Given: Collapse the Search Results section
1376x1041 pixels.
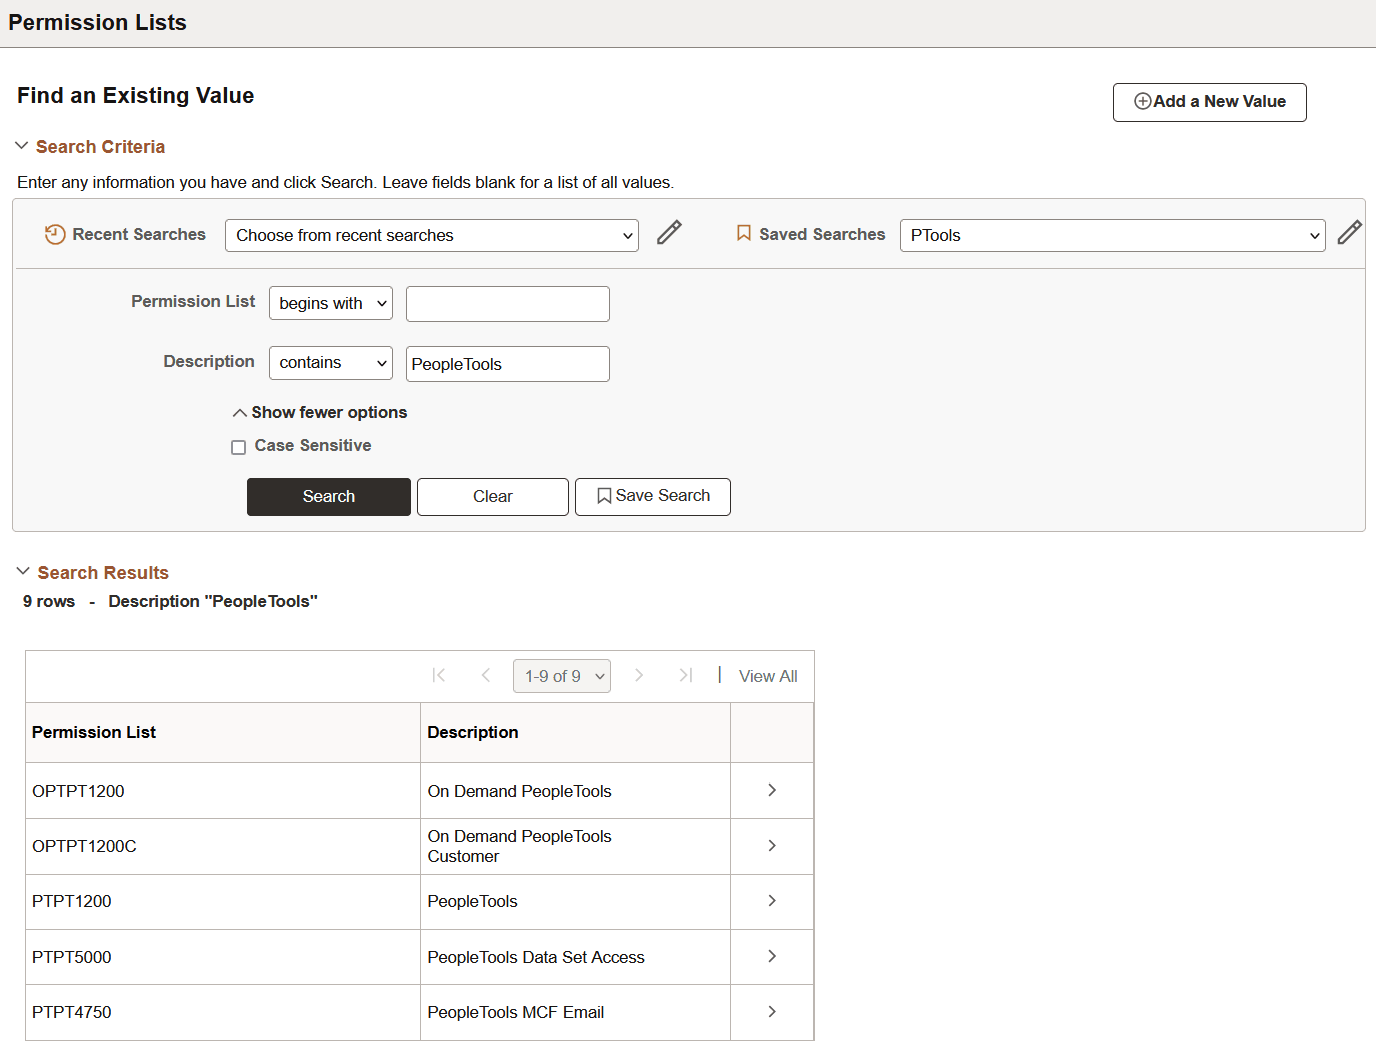Looking at the screenshot, I should coord(23,571).
